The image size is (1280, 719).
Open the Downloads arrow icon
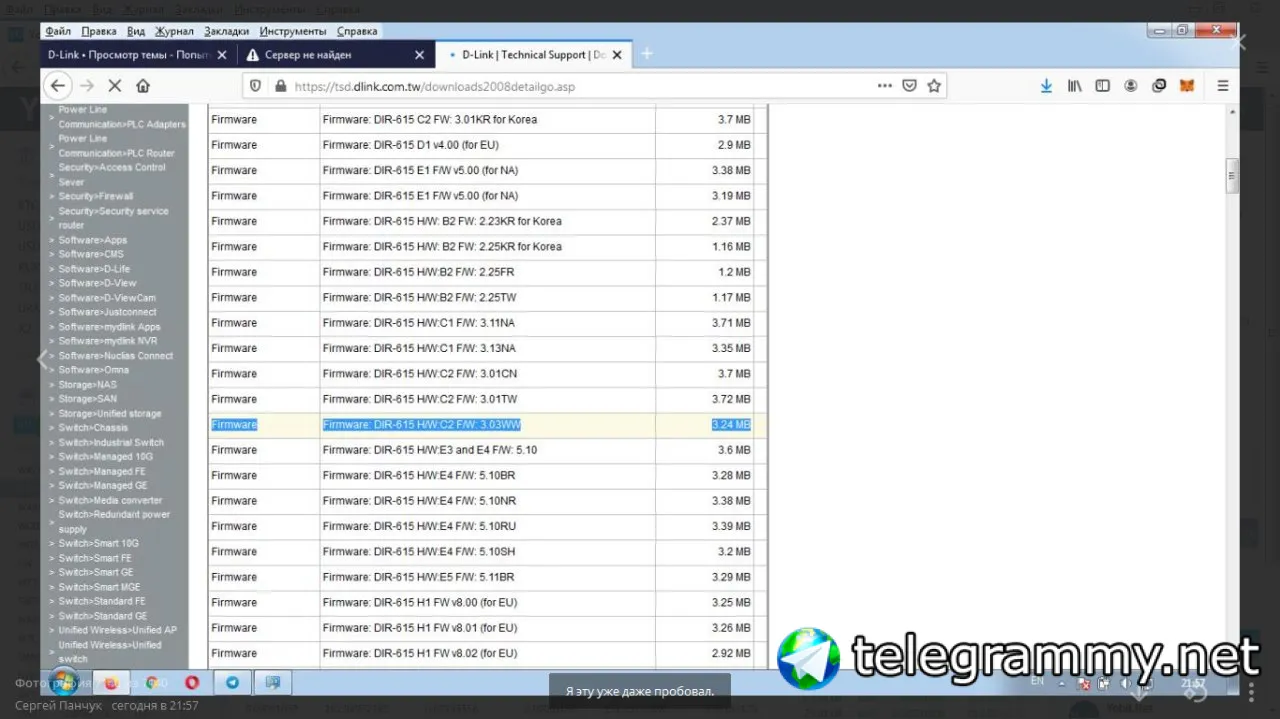click(1046, 86)
